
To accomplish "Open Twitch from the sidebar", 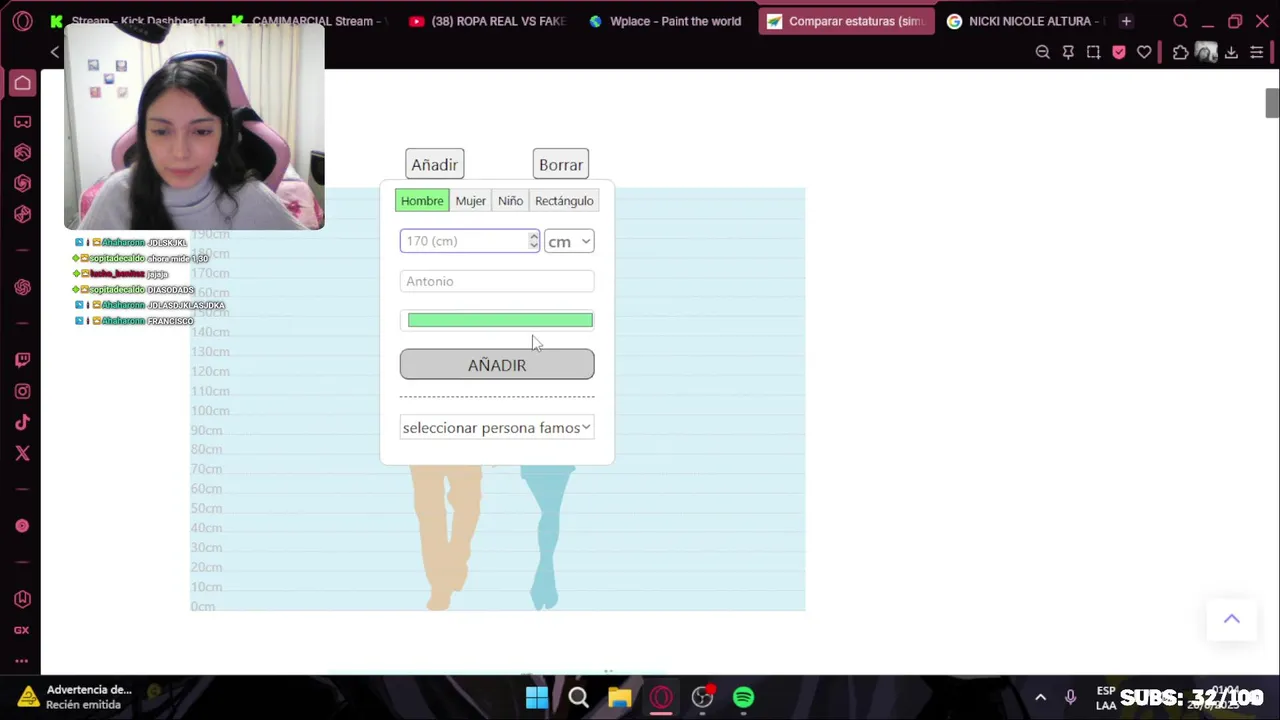I will [22, 360].
